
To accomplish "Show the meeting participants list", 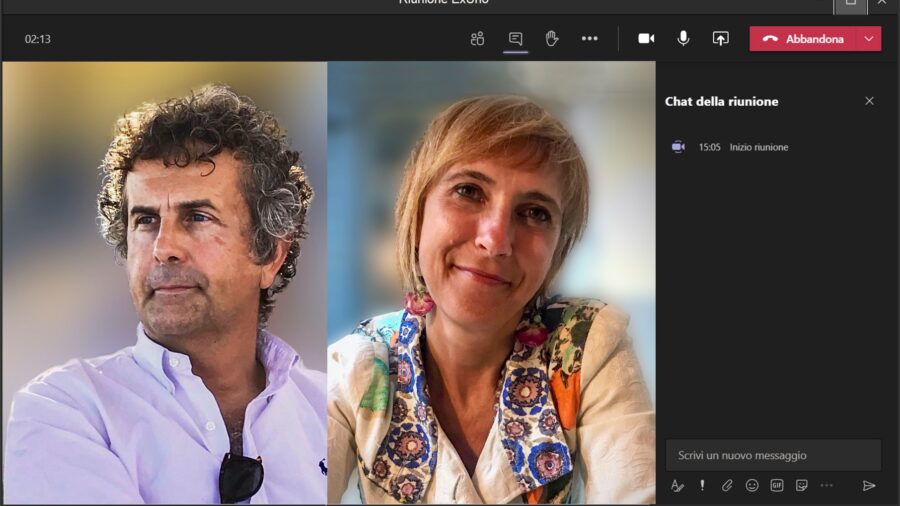I will click(477, 39).
